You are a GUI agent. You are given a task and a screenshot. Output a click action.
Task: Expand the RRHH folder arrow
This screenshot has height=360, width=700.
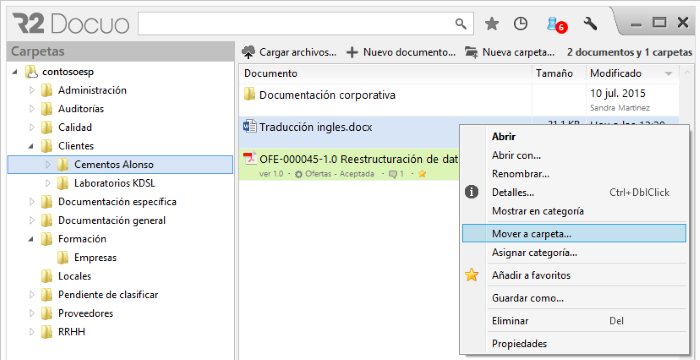point(31,332)
